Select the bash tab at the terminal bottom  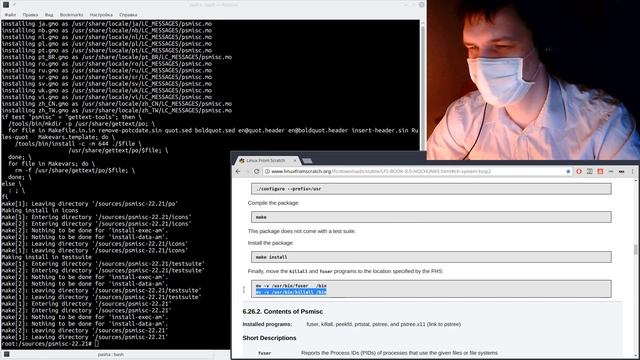pyautogui.click(x=111, y=355)
